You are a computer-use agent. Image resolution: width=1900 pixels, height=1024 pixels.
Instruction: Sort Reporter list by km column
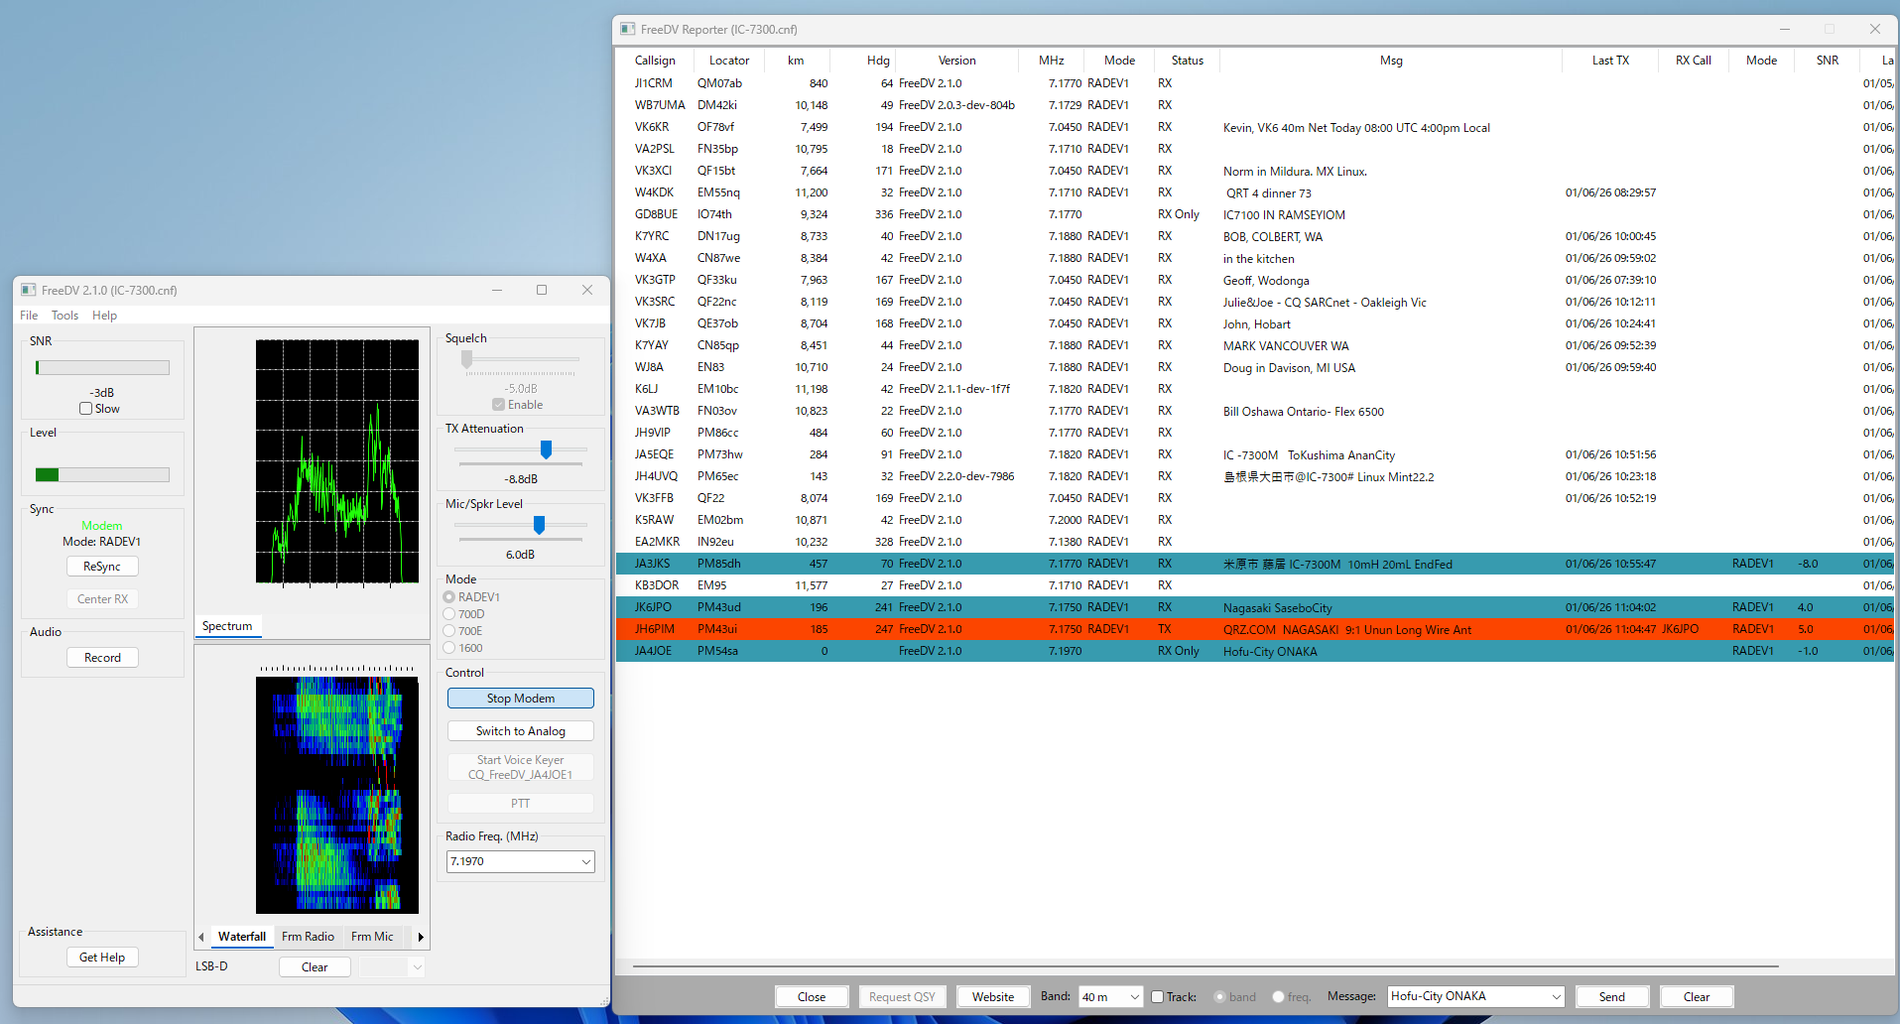click(x=796, y=60)
